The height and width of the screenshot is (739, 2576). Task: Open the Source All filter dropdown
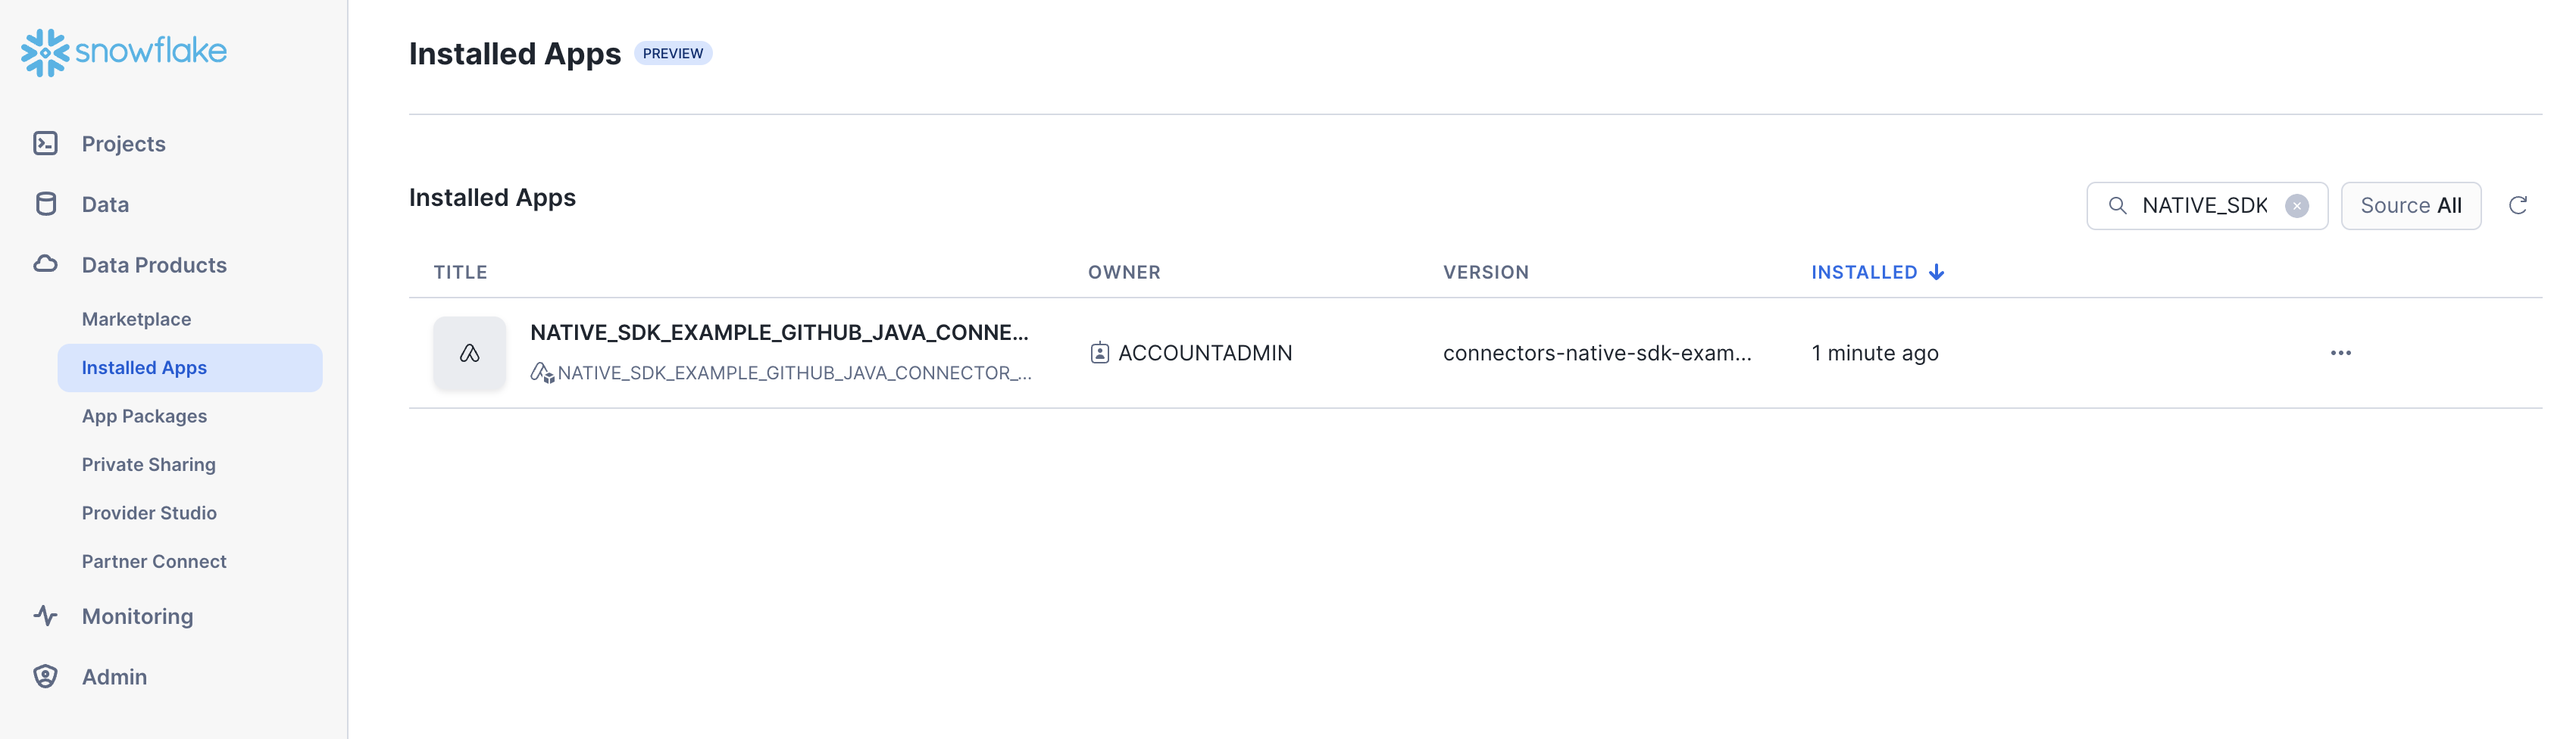[x=2410, y=206]
